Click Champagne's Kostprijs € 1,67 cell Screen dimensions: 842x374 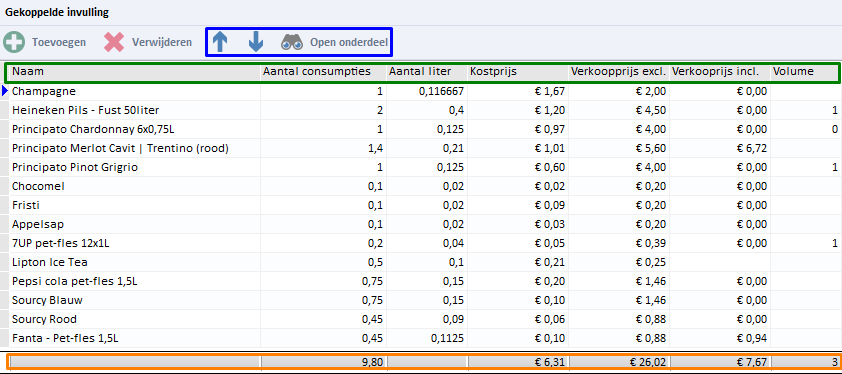point(518,91)
